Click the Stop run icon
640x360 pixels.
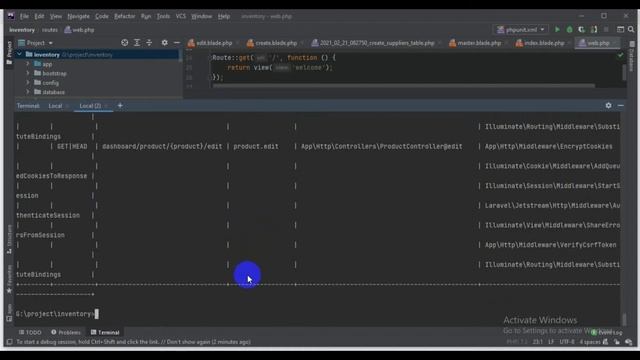click(x=606, y=30)
